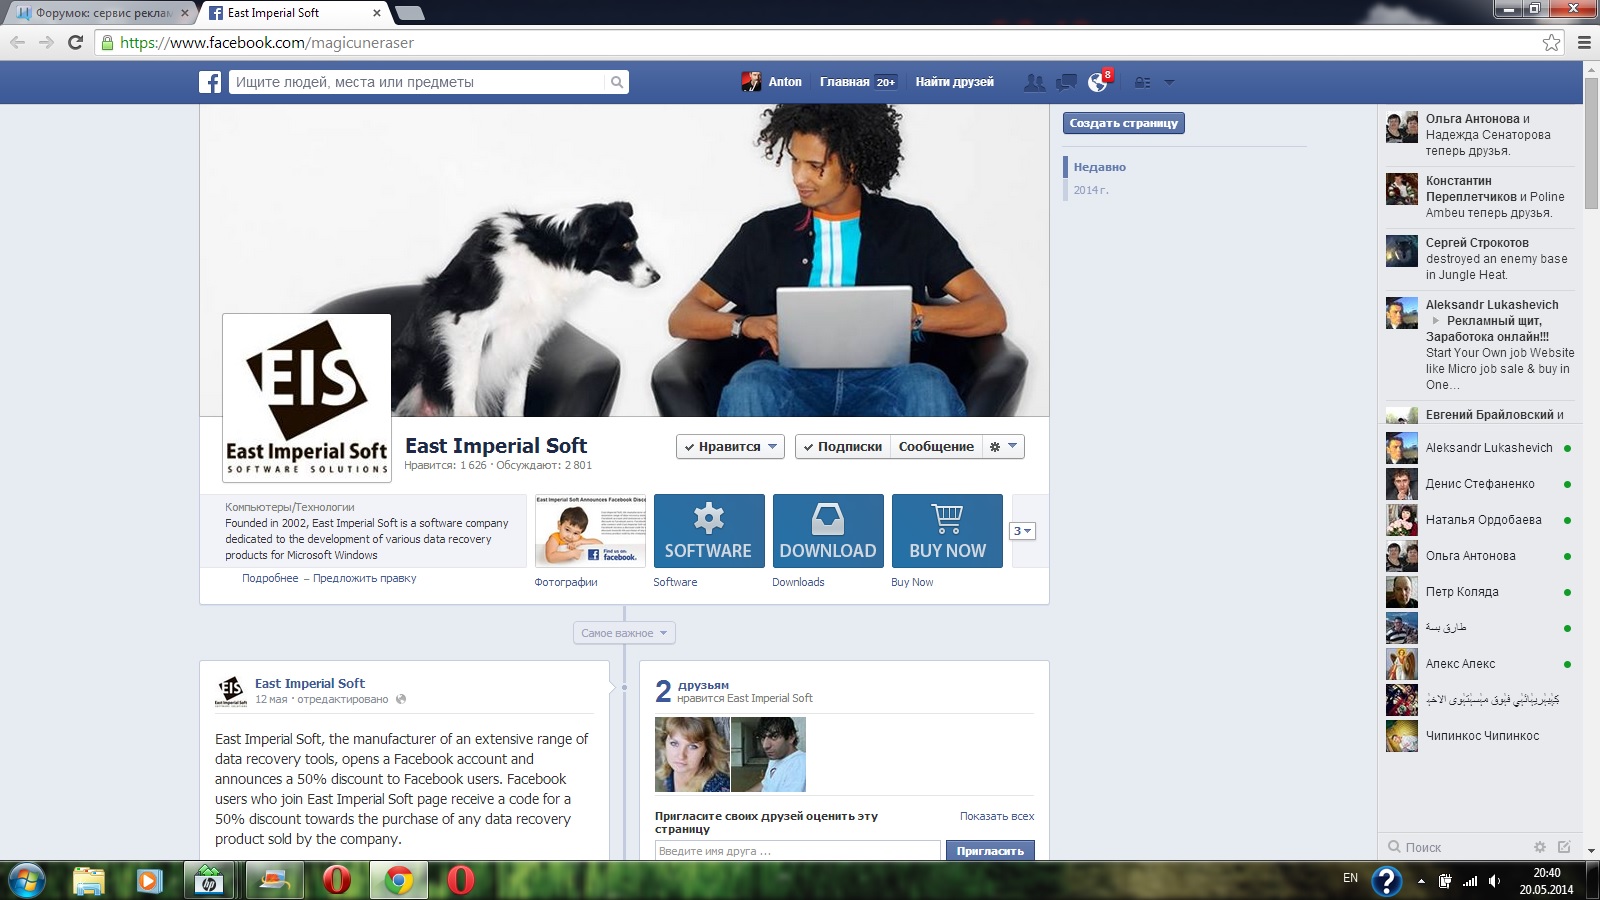The image size is (1600, 900).
Task: Click Предложить правку link
Action: coord(364,578)
